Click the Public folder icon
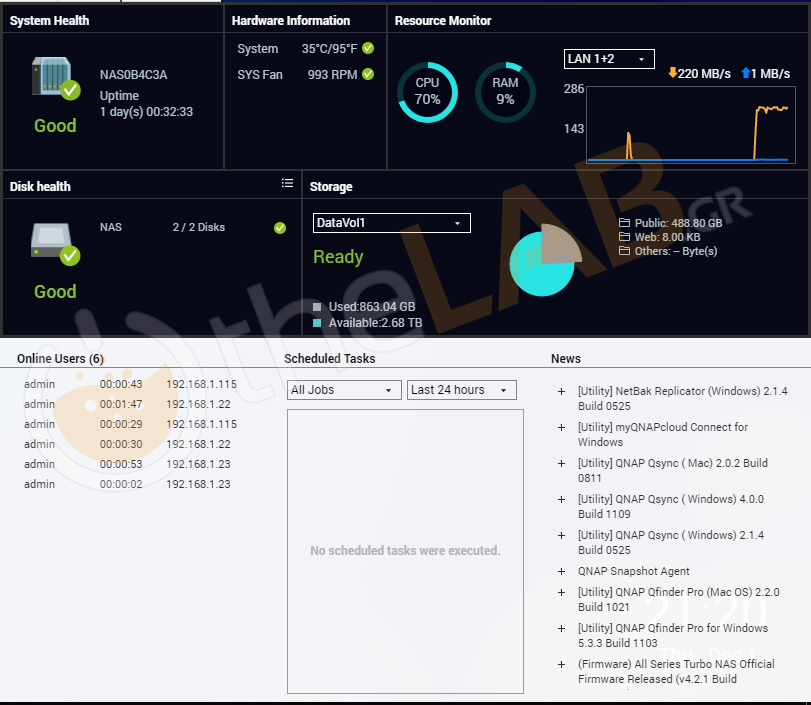 [x=624, y=223]
